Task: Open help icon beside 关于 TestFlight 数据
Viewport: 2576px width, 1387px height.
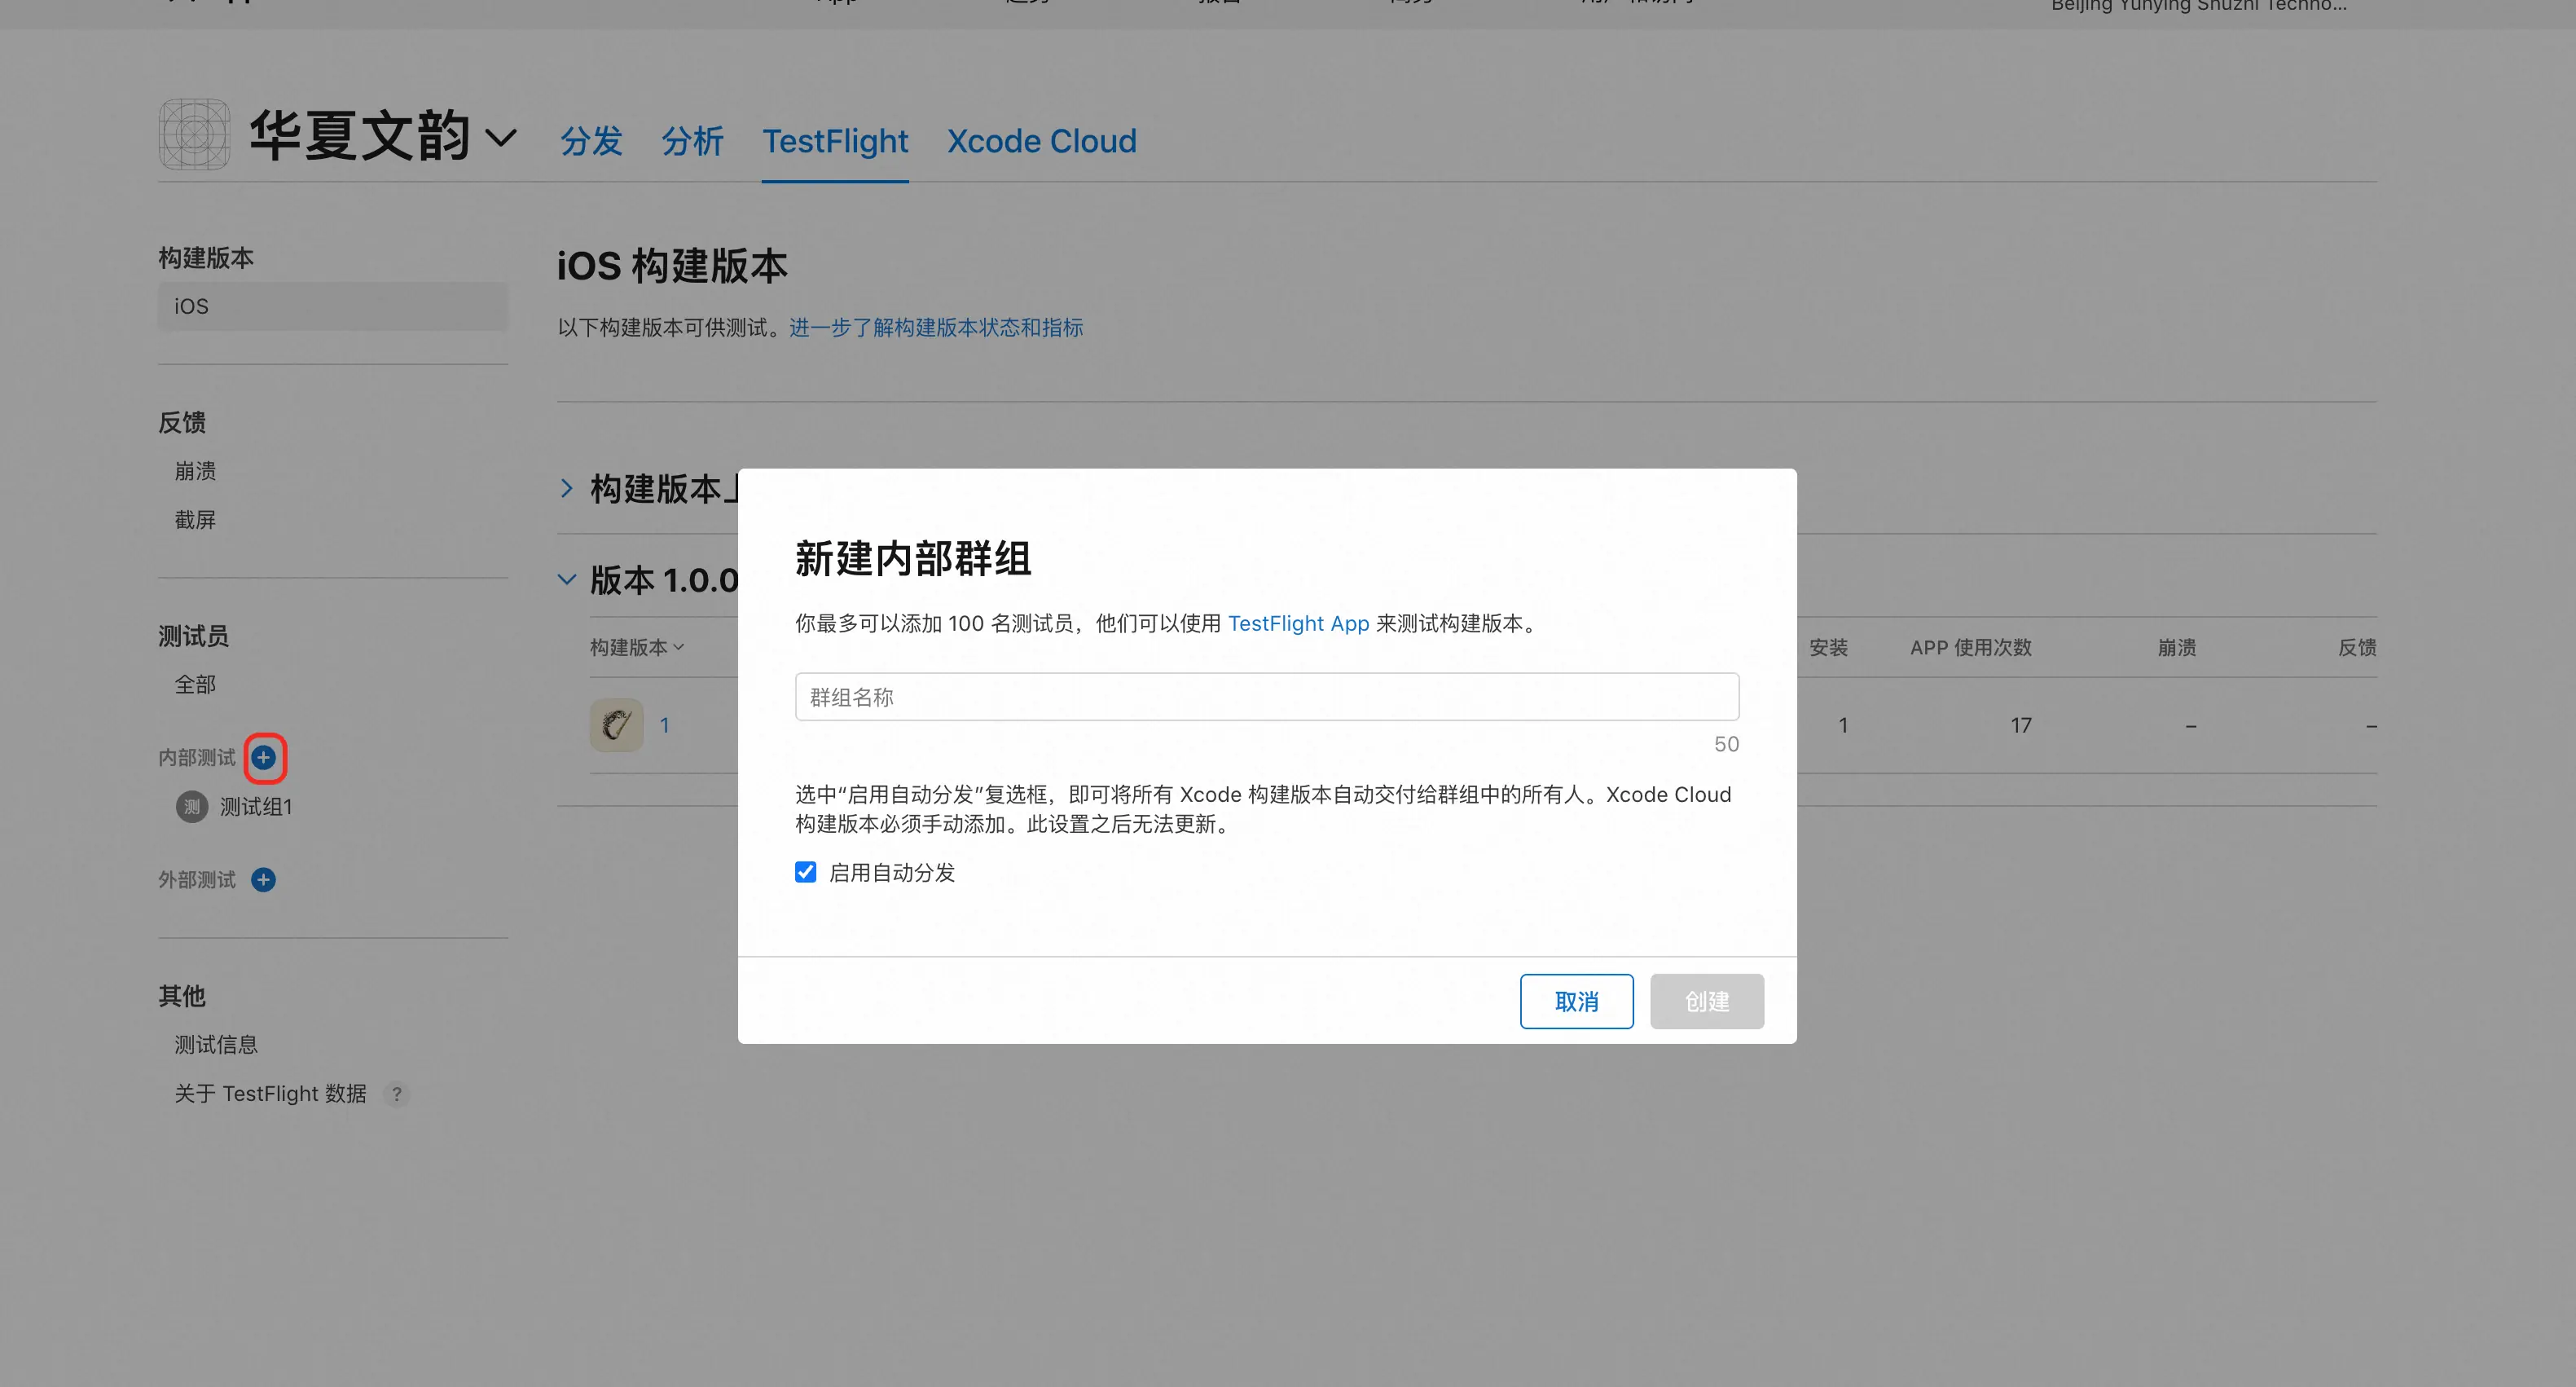Action: click(397, 1094)
